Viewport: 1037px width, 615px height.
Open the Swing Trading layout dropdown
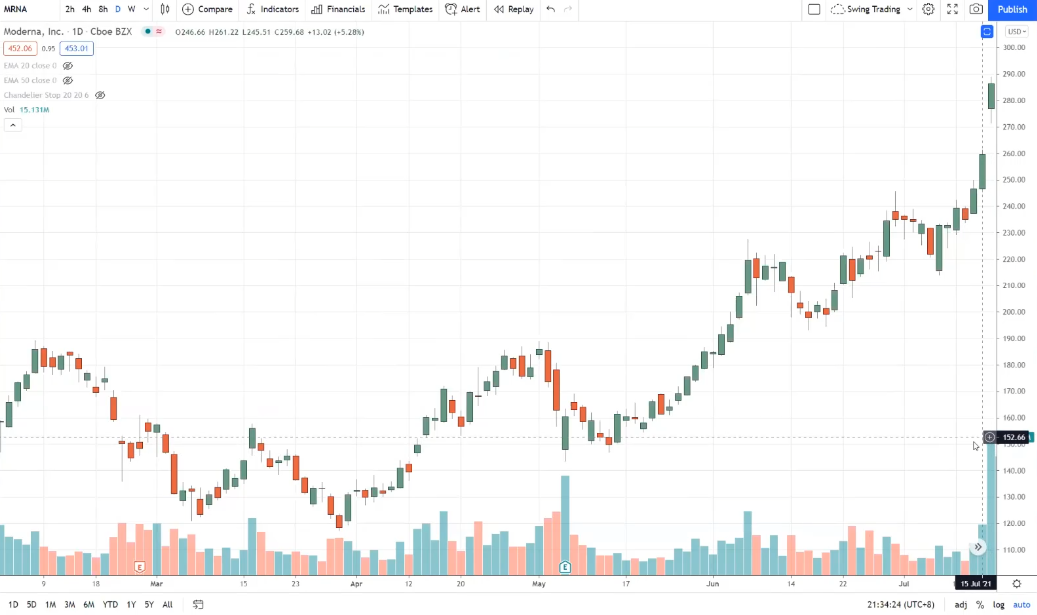pos(872,9)
